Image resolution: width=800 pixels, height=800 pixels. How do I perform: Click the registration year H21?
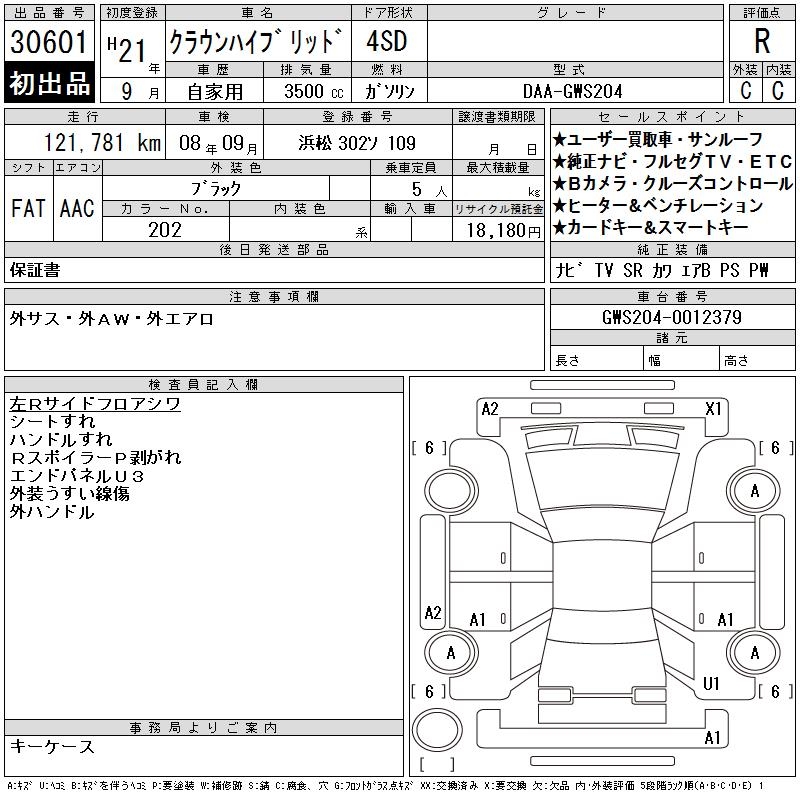tap(127, 49)
